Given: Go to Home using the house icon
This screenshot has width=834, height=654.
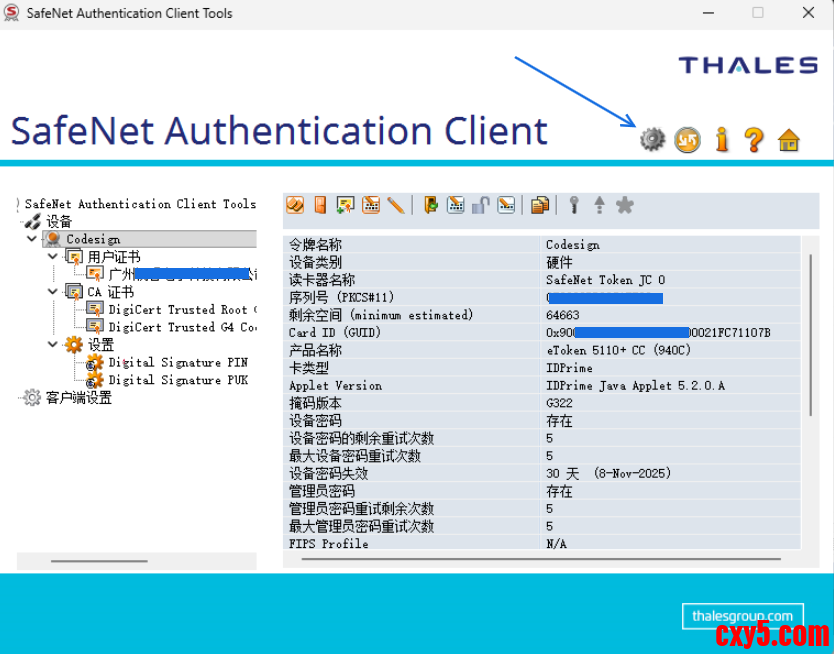Looking at the screenshot, I should 789,140.
